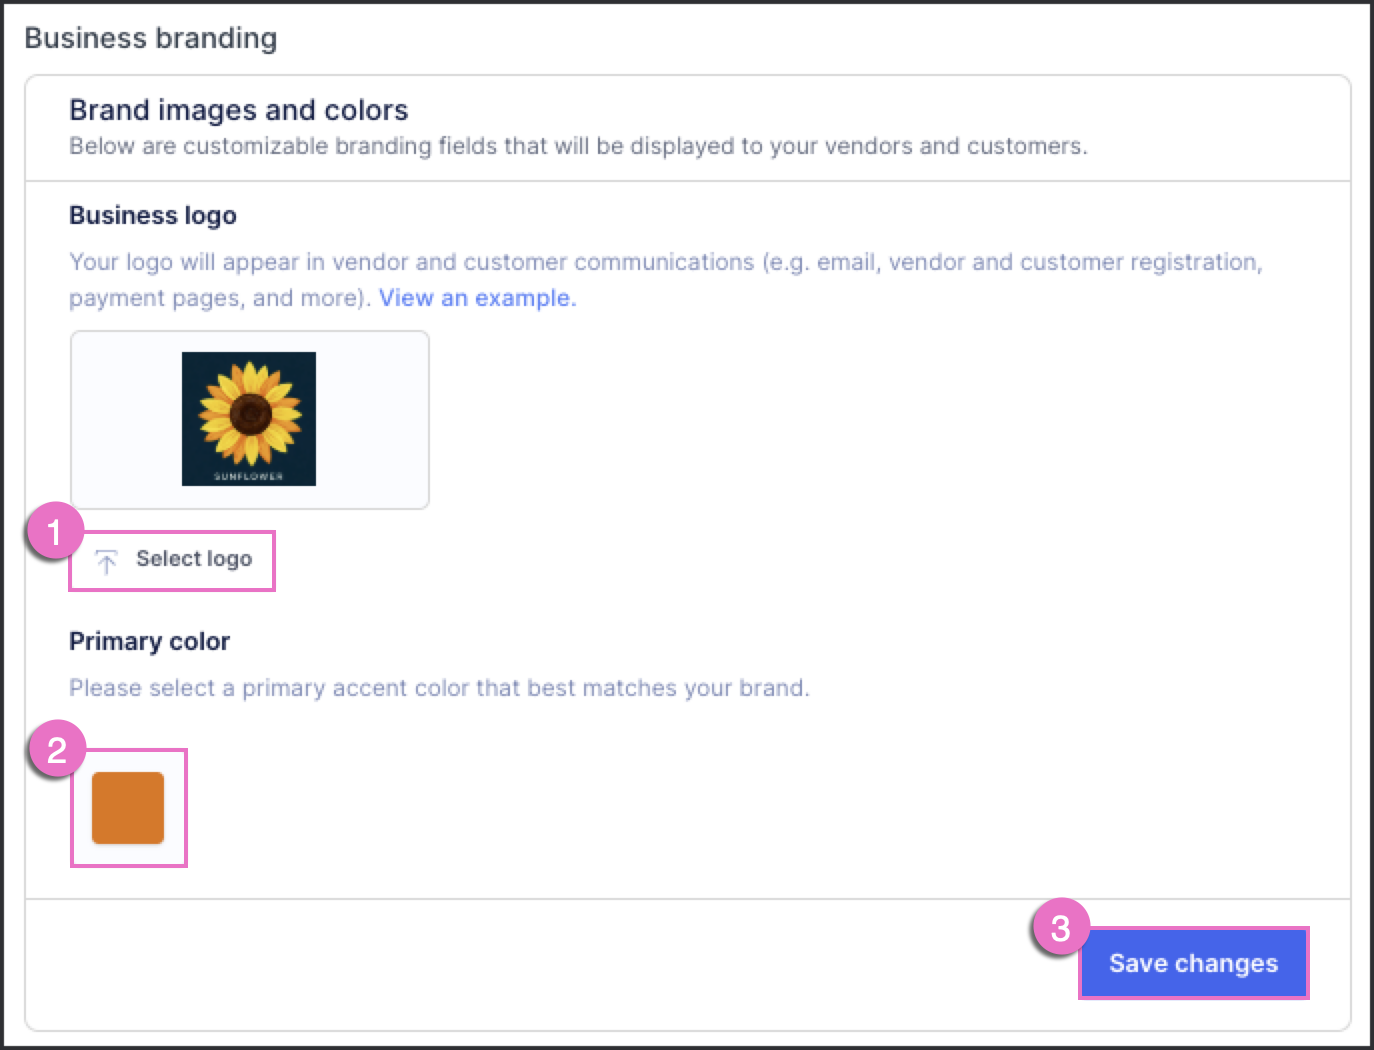This screenshot has width=1374, height=1050.
Task: Save changes with the blue button
Action: point(1193,963)
